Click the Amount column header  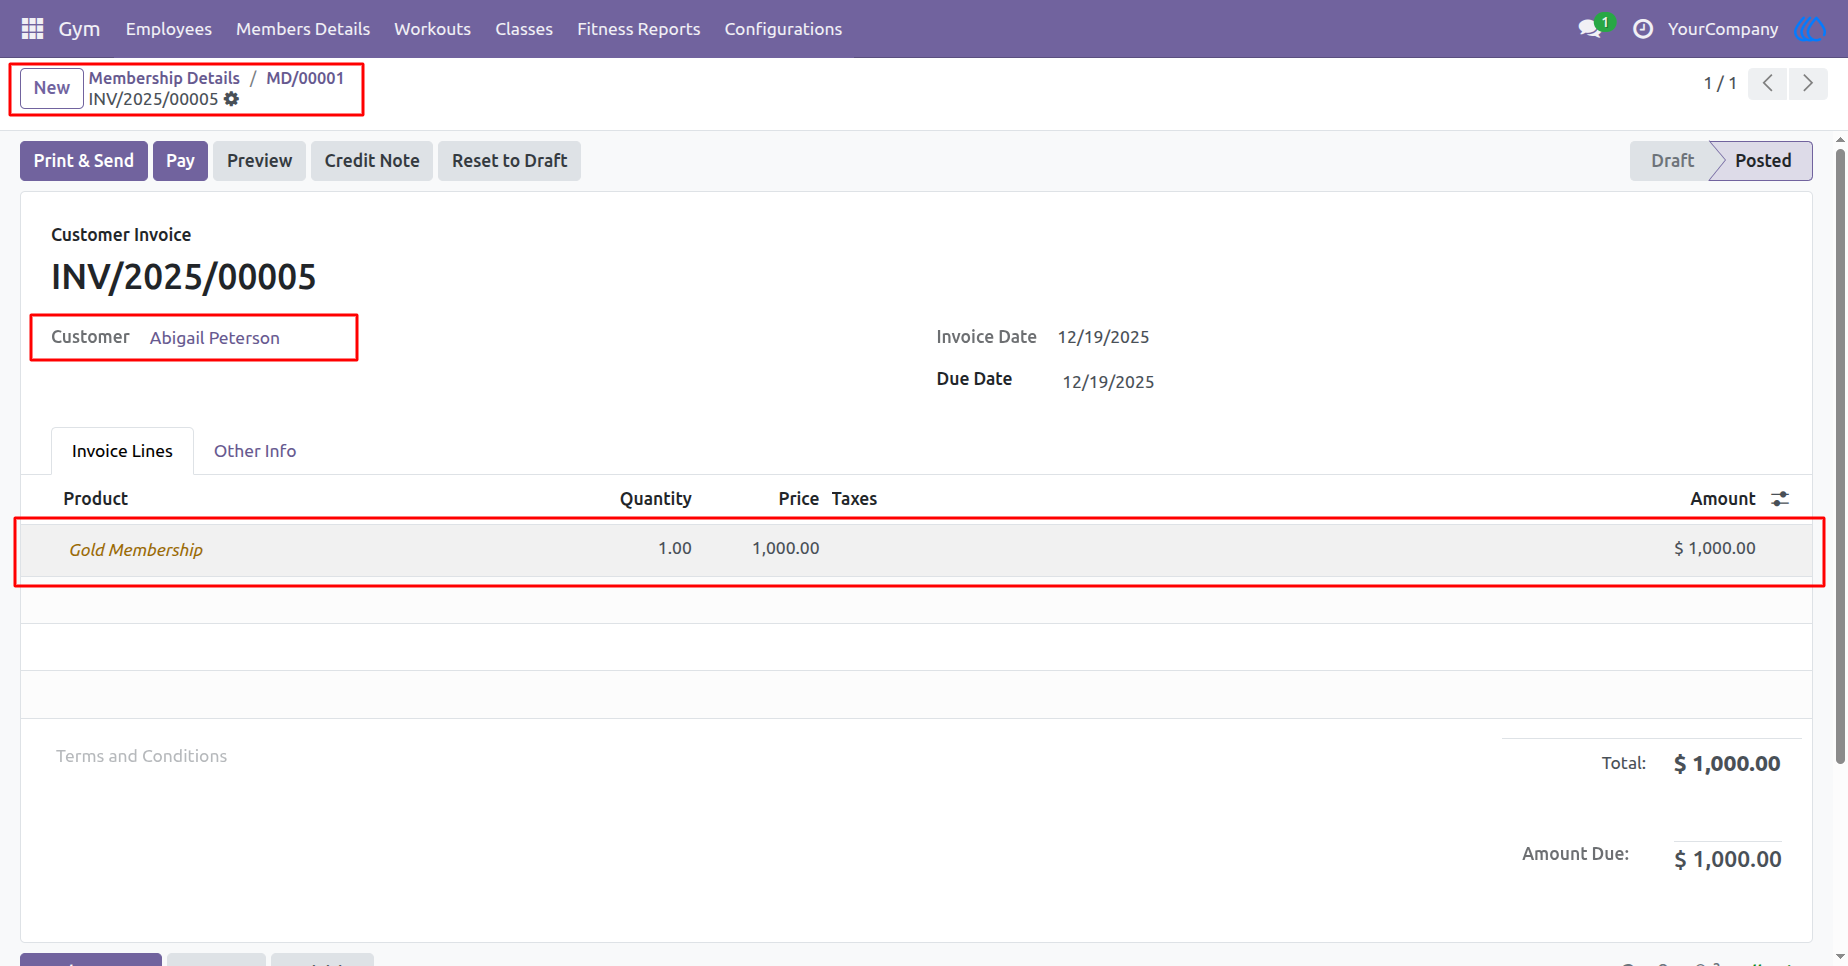coord(1723,498)
